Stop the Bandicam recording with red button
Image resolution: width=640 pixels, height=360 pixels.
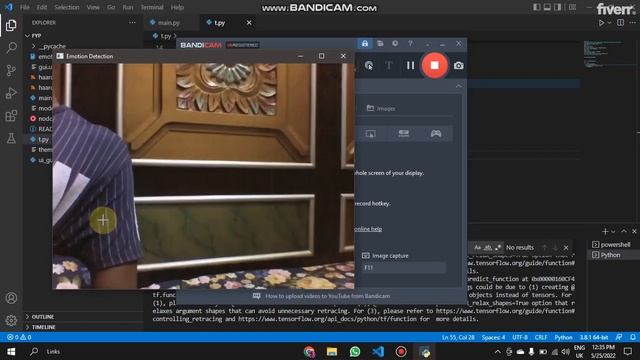434,65
